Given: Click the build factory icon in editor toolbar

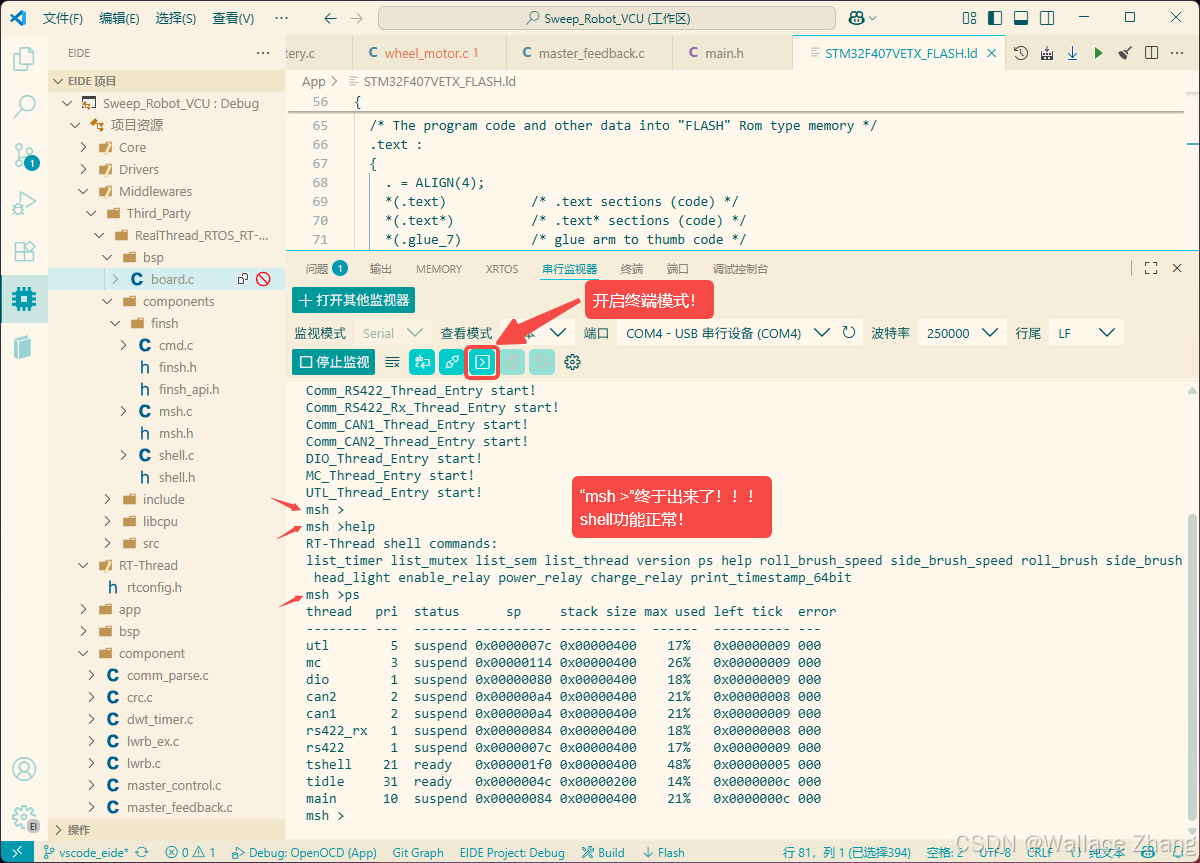Looking at the screenshot, I should point(1047,53).
